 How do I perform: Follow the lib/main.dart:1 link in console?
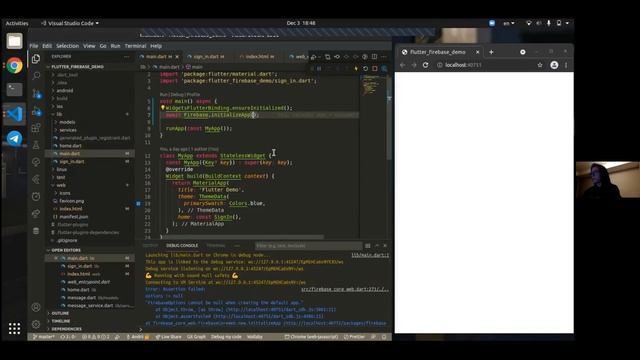[x=370, y=255]
